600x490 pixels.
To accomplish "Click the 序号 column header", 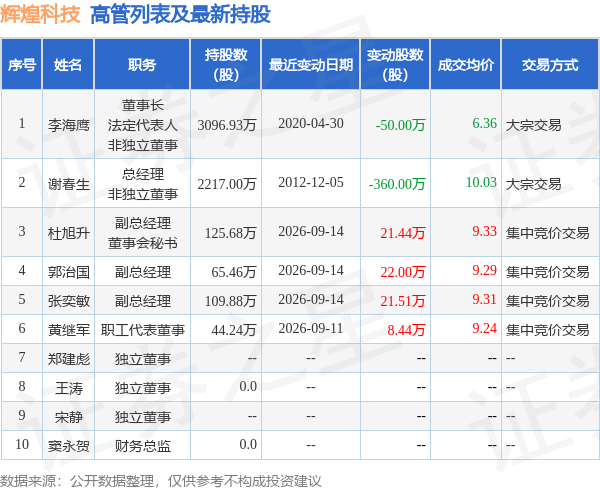I will (x=22, y=64).
